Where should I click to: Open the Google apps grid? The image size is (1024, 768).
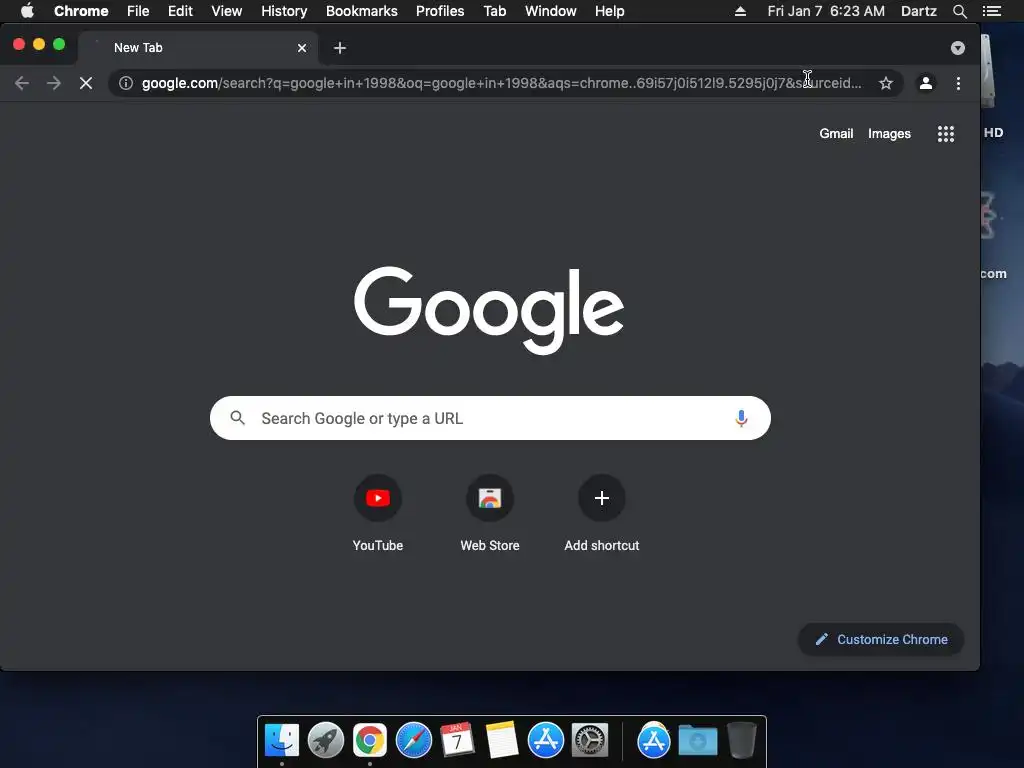pyautogui.click(x=946, y=134)
